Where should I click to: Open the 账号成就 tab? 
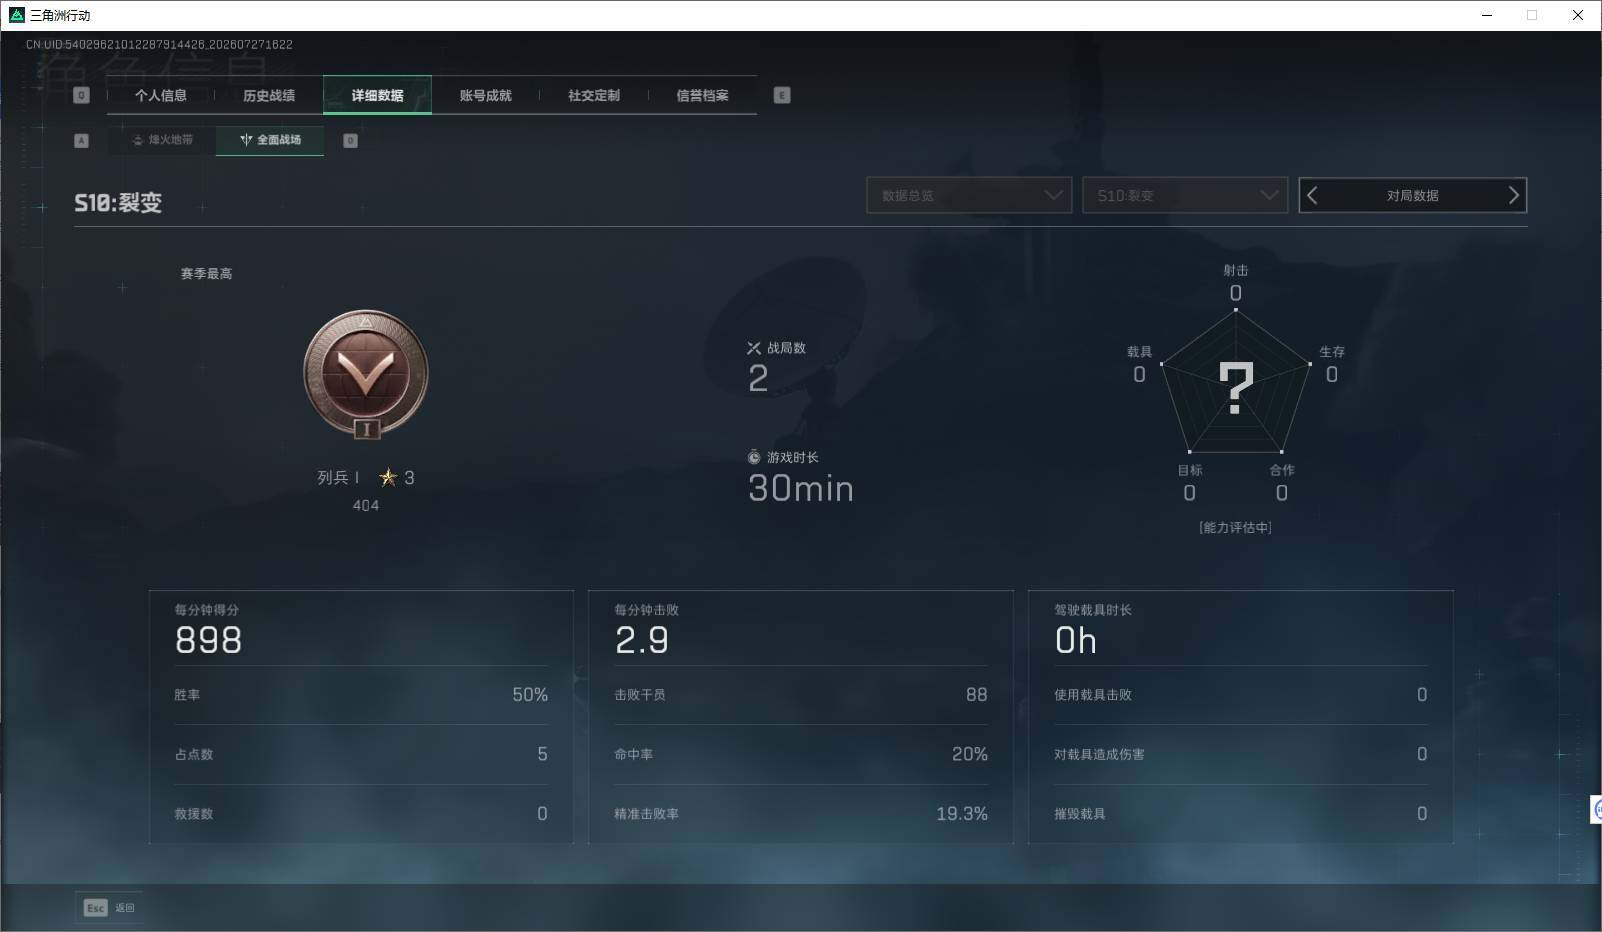coord(485,95)
